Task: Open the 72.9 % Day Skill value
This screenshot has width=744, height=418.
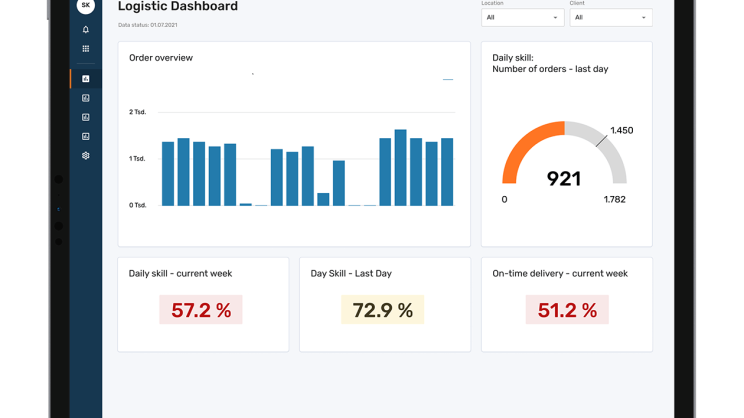Action: click(383, 310)
